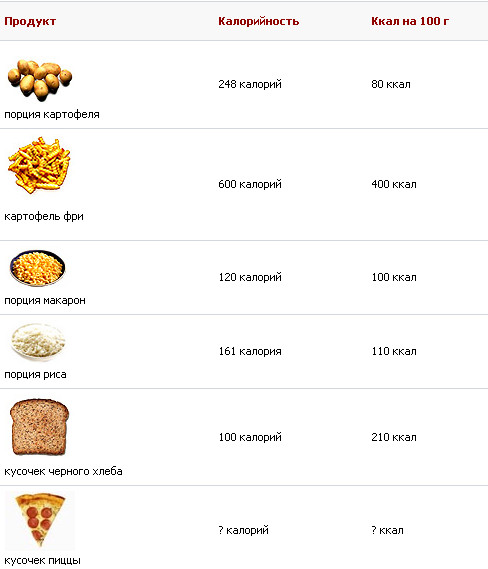Select the 210 ккал cell
Image resolution: width=488 pixels, height=569 pixels.
tap(394, 437)
